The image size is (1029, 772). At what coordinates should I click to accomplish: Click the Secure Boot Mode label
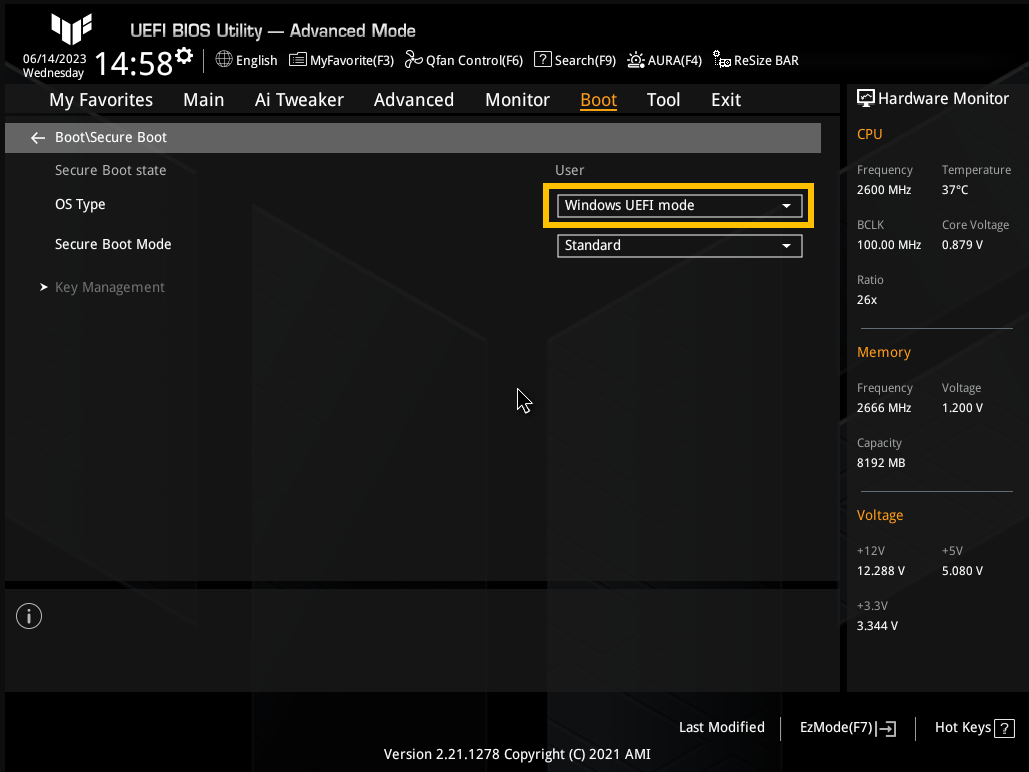[113, 244]
